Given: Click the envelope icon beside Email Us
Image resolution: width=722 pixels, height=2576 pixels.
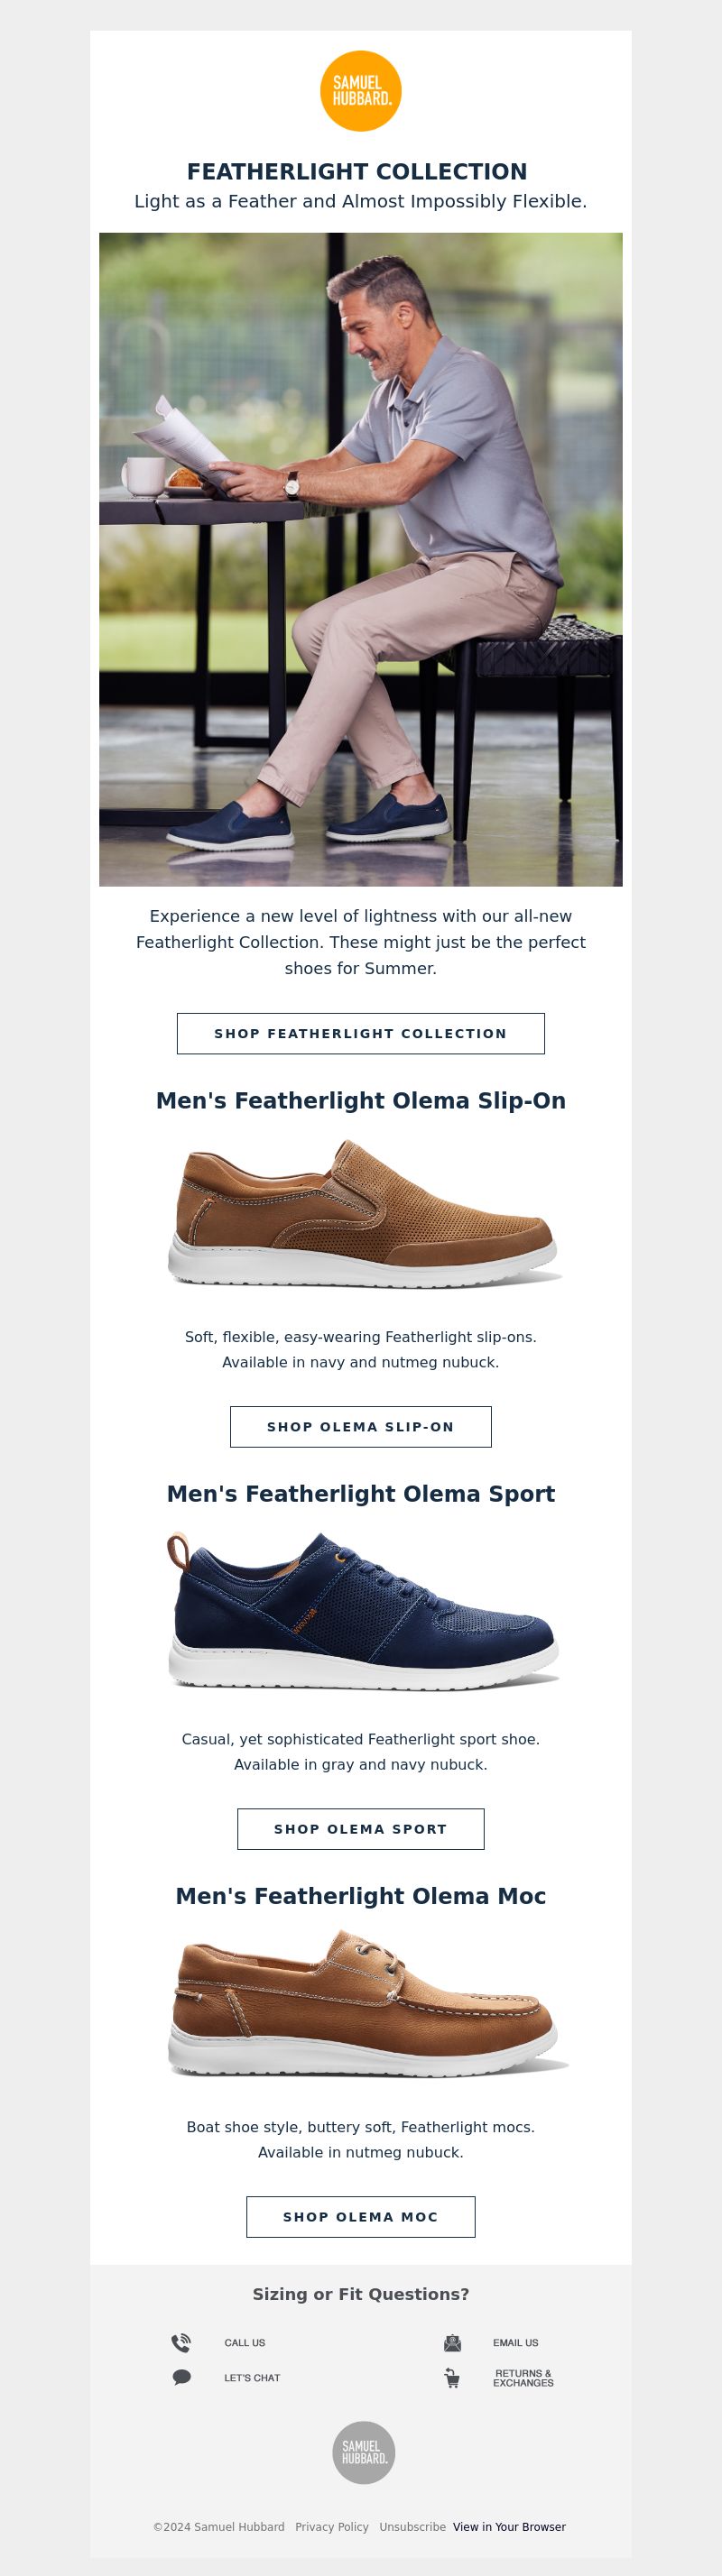Looking at the screenshot, I should click(x=452, y=2343).
